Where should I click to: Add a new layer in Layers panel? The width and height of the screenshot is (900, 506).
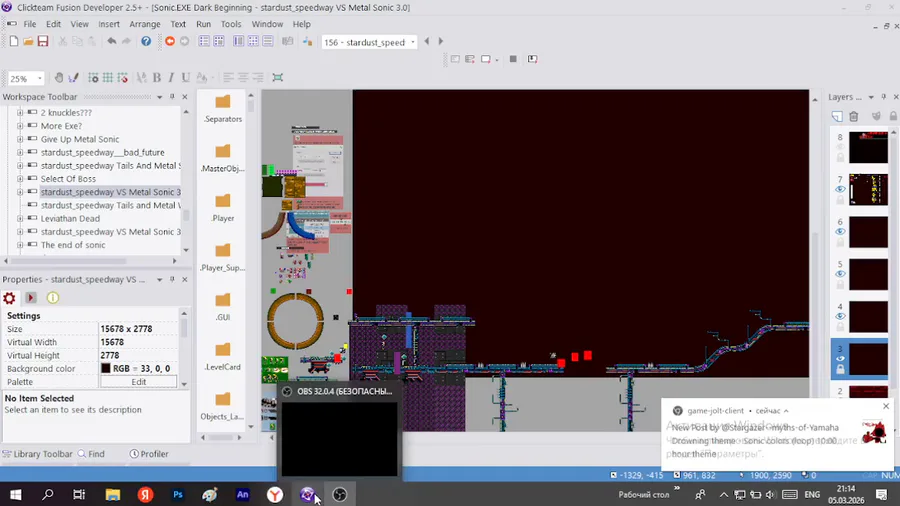pyautogui.click(x=837, y=116)
